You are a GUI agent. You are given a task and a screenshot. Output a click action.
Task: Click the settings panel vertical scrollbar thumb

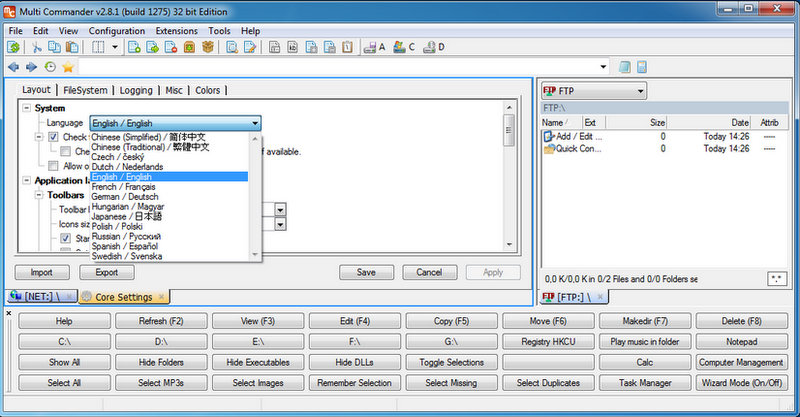(x=509, y=130)
